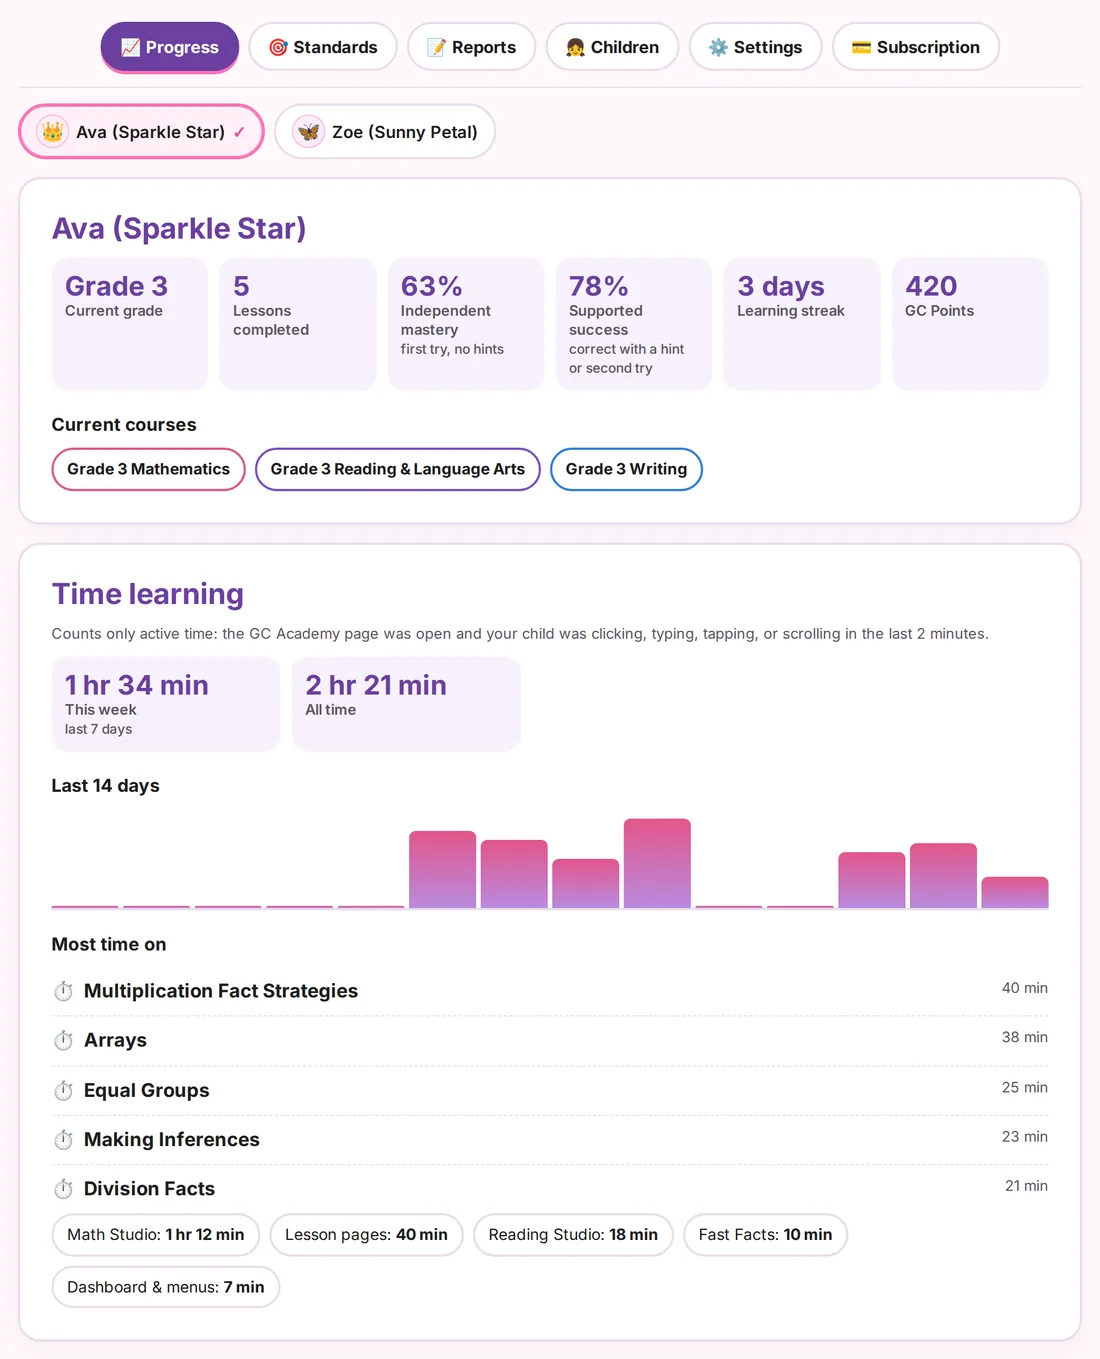Select Zoe (Sunny Petal) child profile
This screenshot has width=1100, height=1359.
(385, 131)
